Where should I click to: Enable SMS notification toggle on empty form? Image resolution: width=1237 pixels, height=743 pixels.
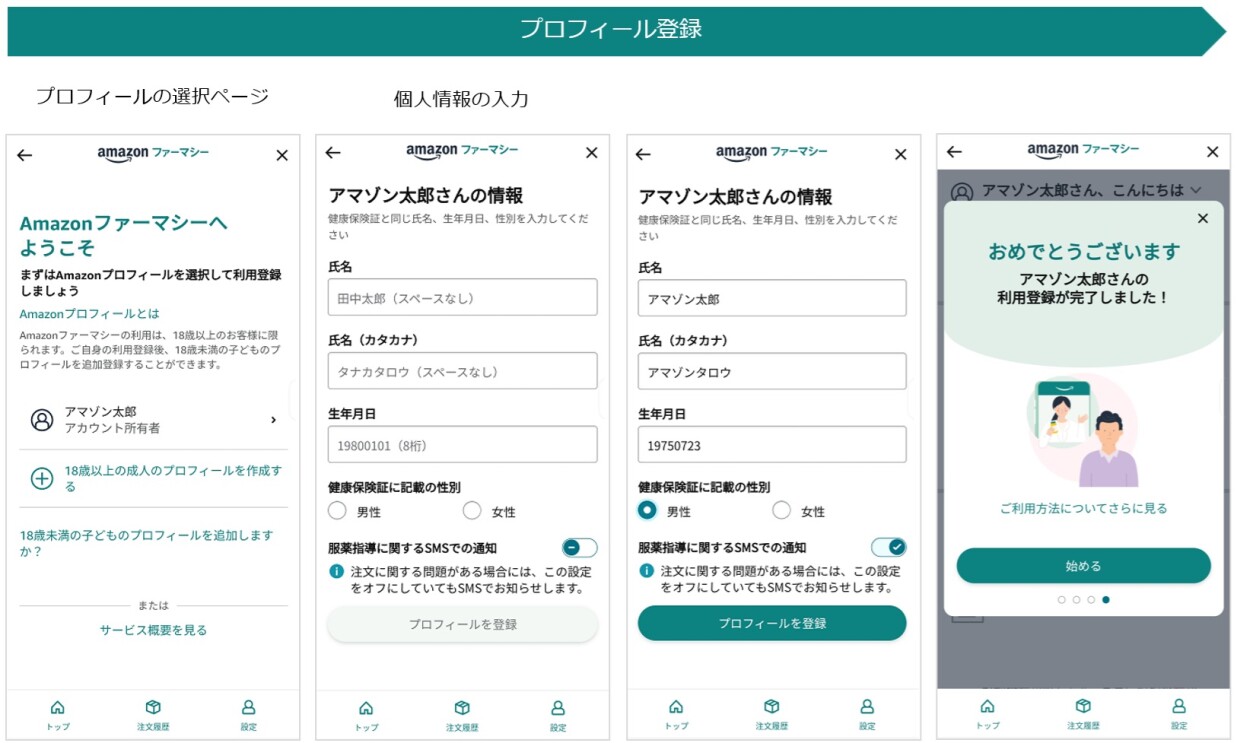579,547
